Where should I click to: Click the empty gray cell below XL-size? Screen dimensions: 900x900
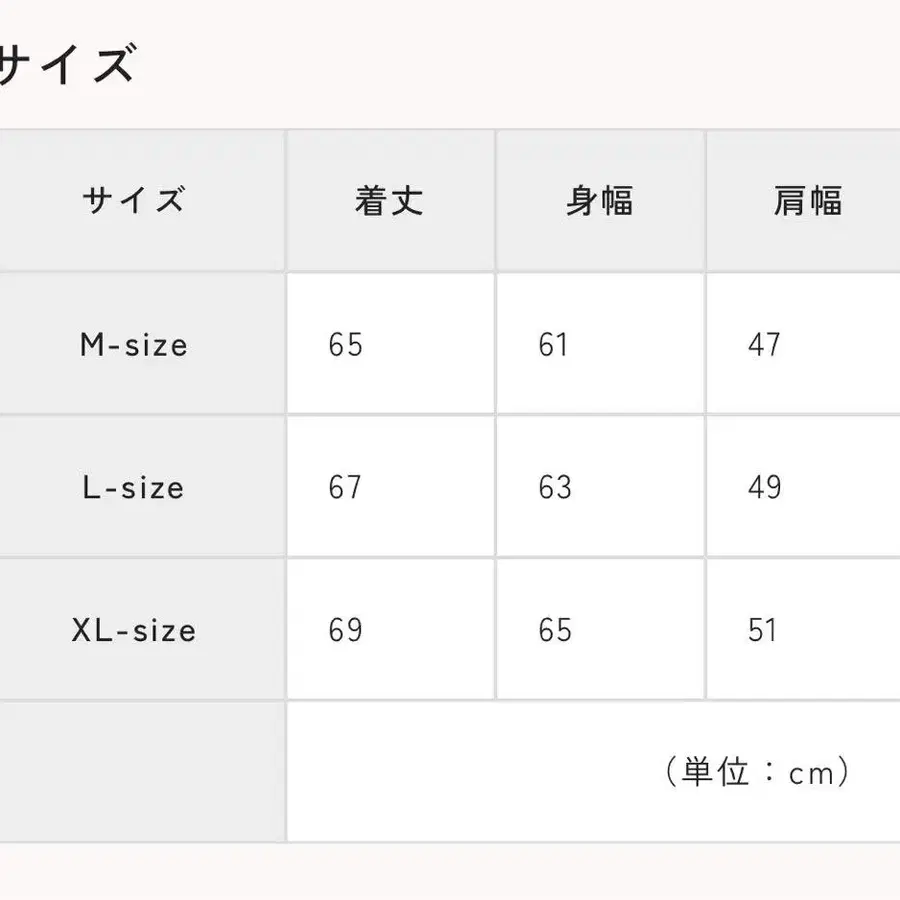[140, 772]
